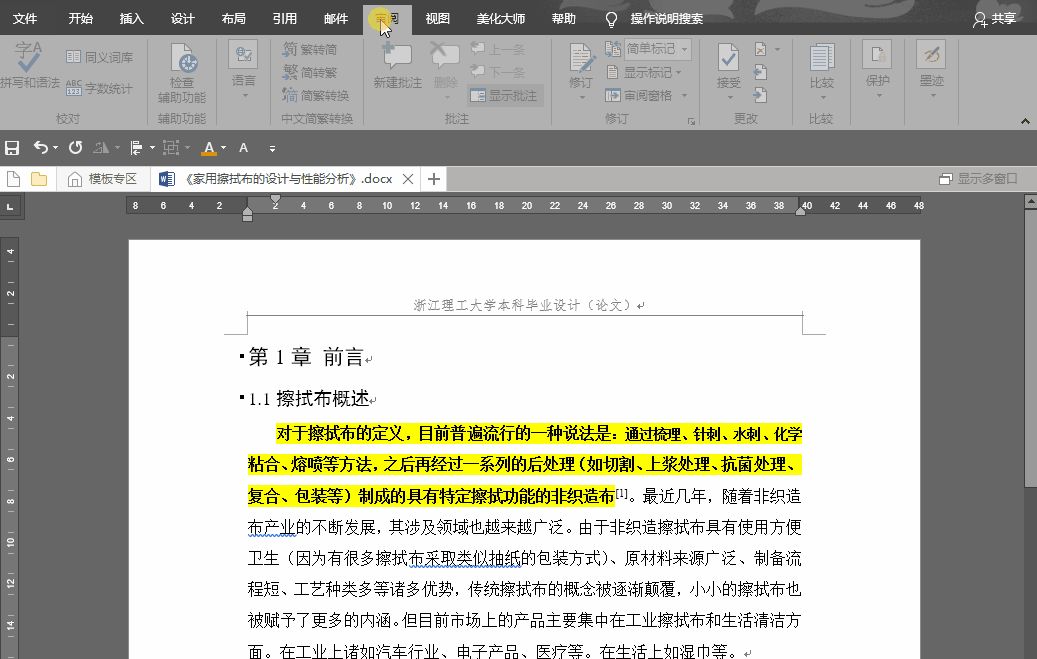This screenshot has height=659, width=1037.
Task: Click the plain A text icon
Action: (243, 148)
